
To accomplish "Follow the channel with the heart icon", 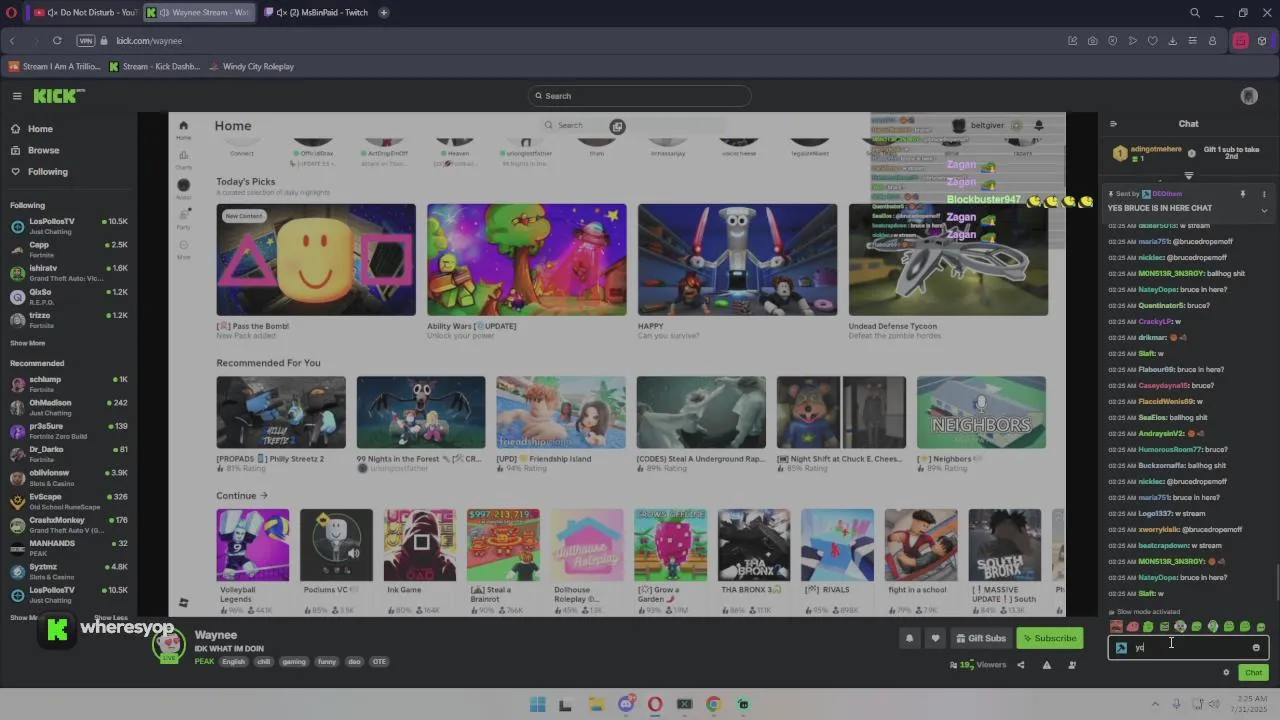I will 935,638.
